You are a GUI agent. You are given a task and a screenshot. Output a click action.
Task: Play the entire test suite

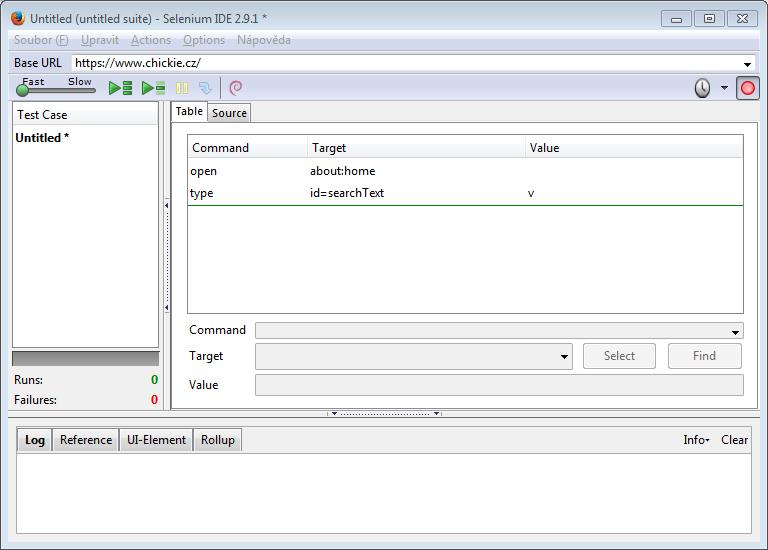(120, 88)
